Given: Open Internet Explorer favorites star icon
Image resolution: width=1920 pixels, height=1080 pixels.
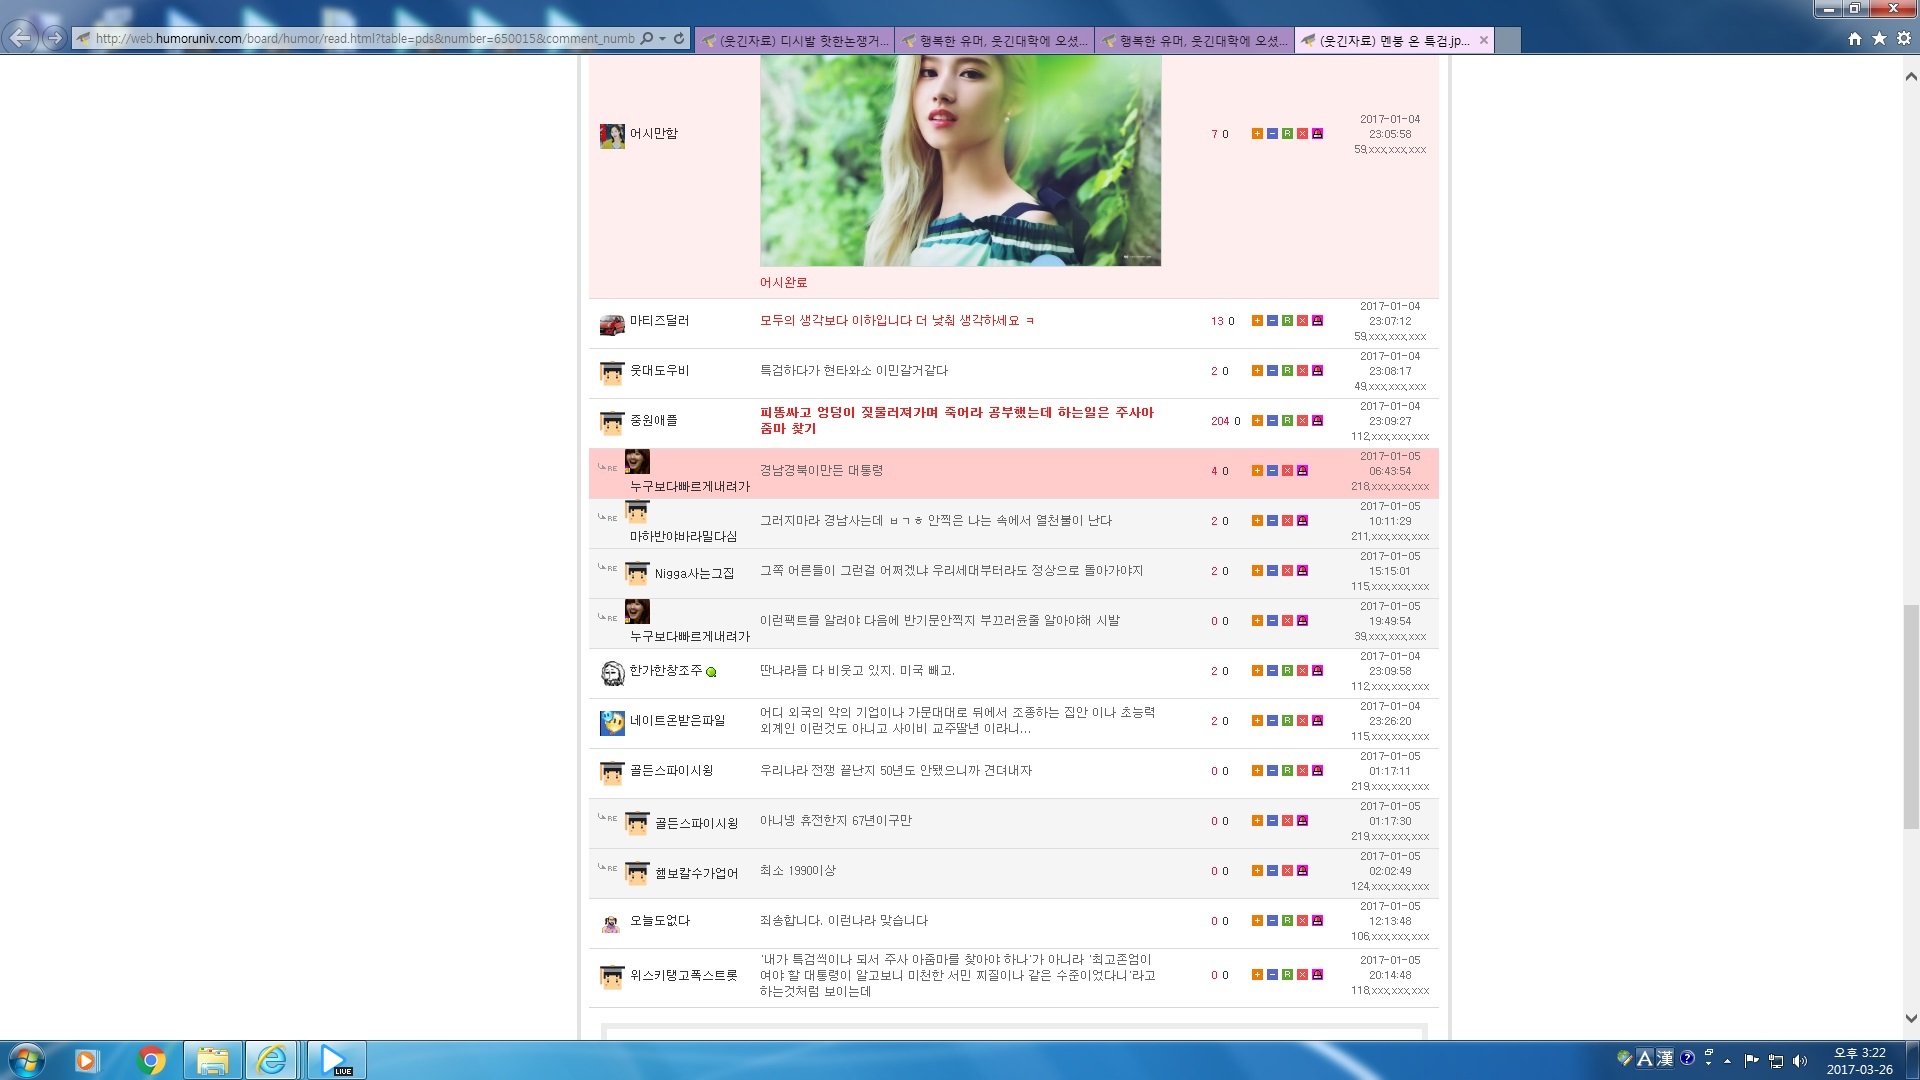Looking at the screenshot, I should (x=1879, y=38).
